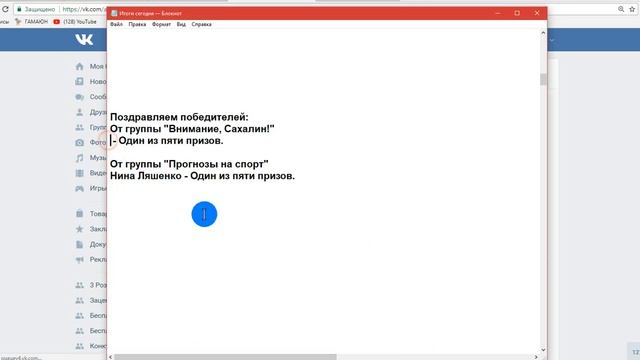Viewport: 640px width, 360px height.
Task: Click the Notepad scrollbar down arrow
Action: 543,350
